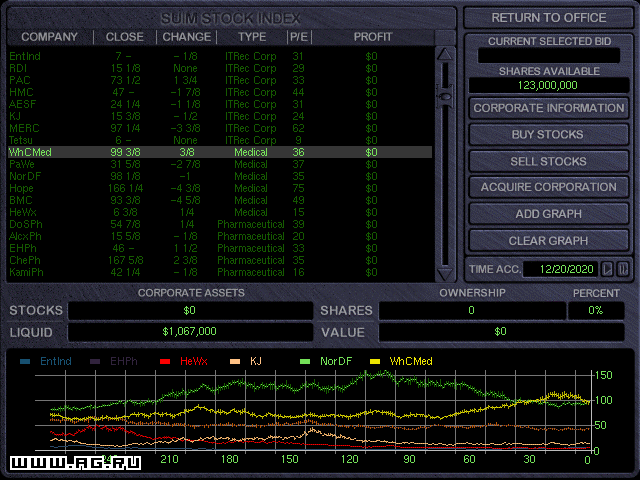This screenshot has width=640, height=480.
Task: Click the time acceleration play button
Action: (607, 268)
